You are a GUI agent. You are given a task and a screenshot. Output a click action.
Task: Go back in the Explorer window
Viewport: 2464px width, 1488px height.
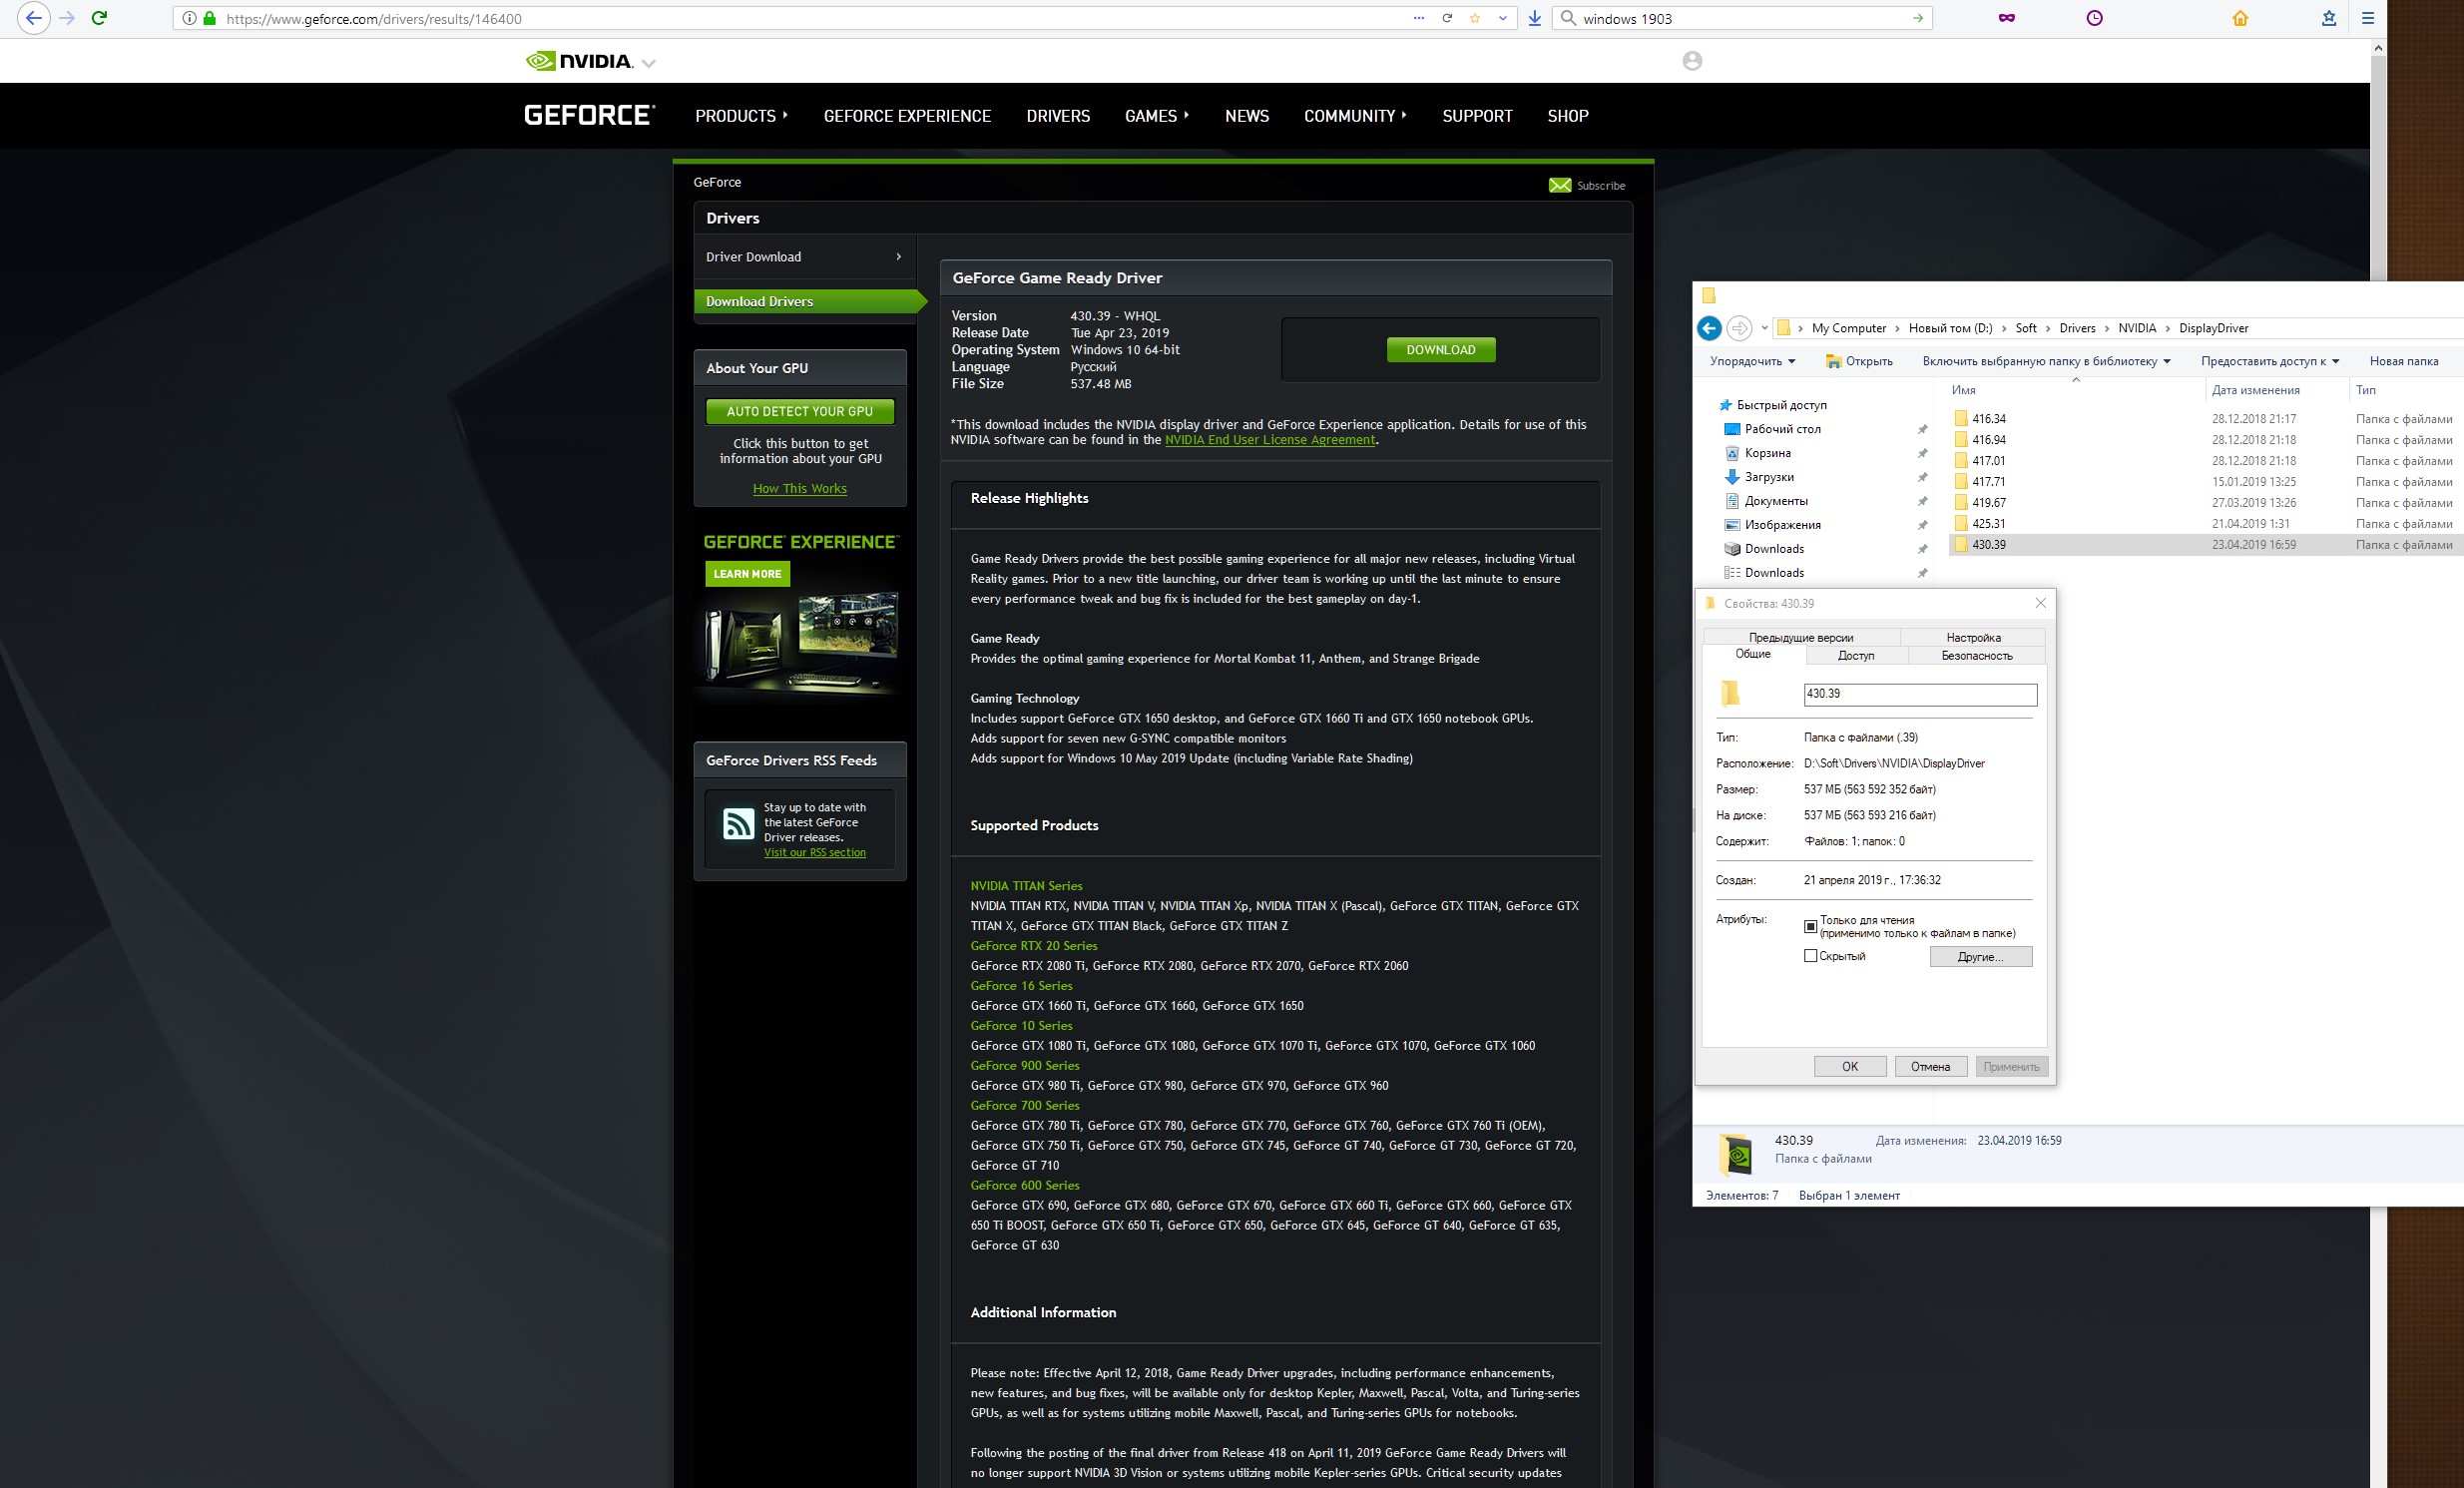[x=1709, y=328]
